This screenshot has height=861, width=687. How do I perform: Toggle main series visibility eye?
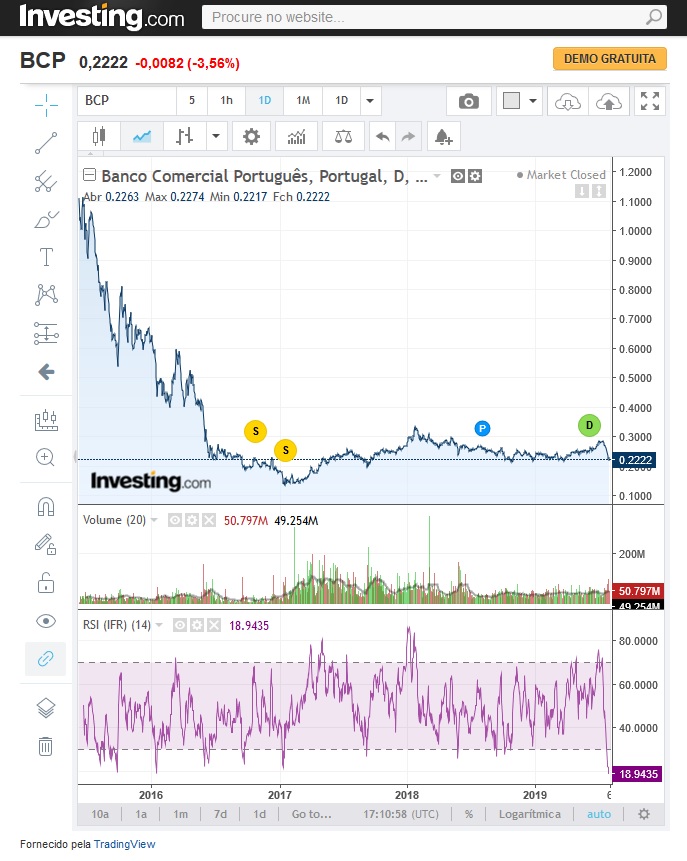[457, 176]
